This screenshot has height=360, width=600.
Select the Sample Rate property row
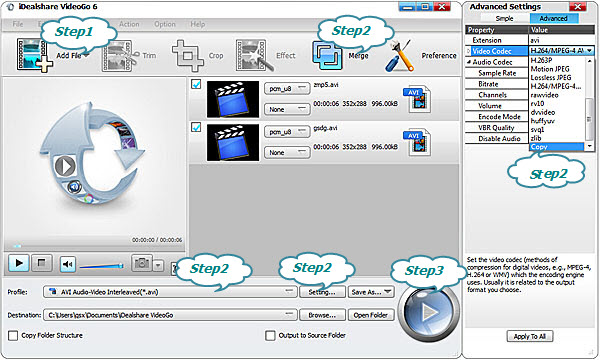point(497,73)
